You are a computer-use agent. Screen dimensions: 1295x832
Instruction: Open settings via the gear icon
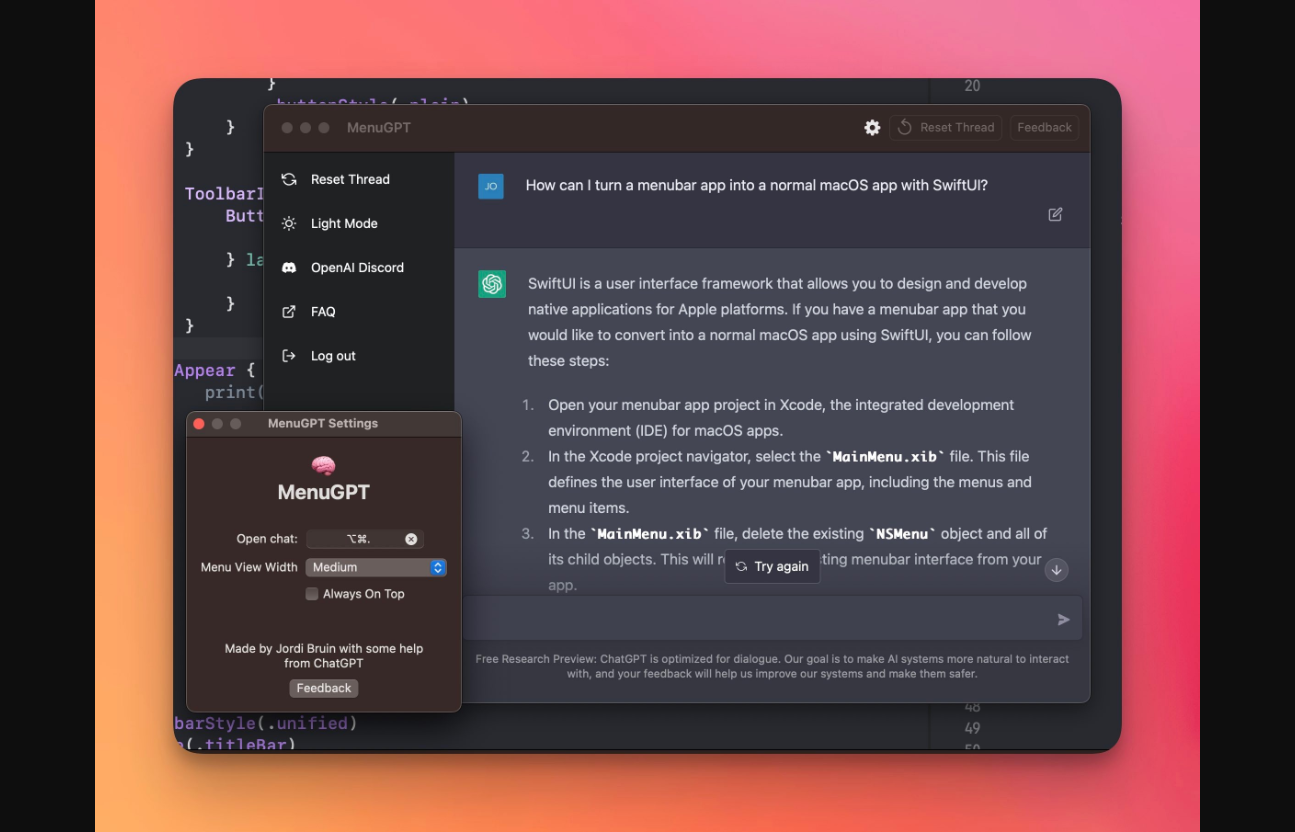click(x=872, y=127)
